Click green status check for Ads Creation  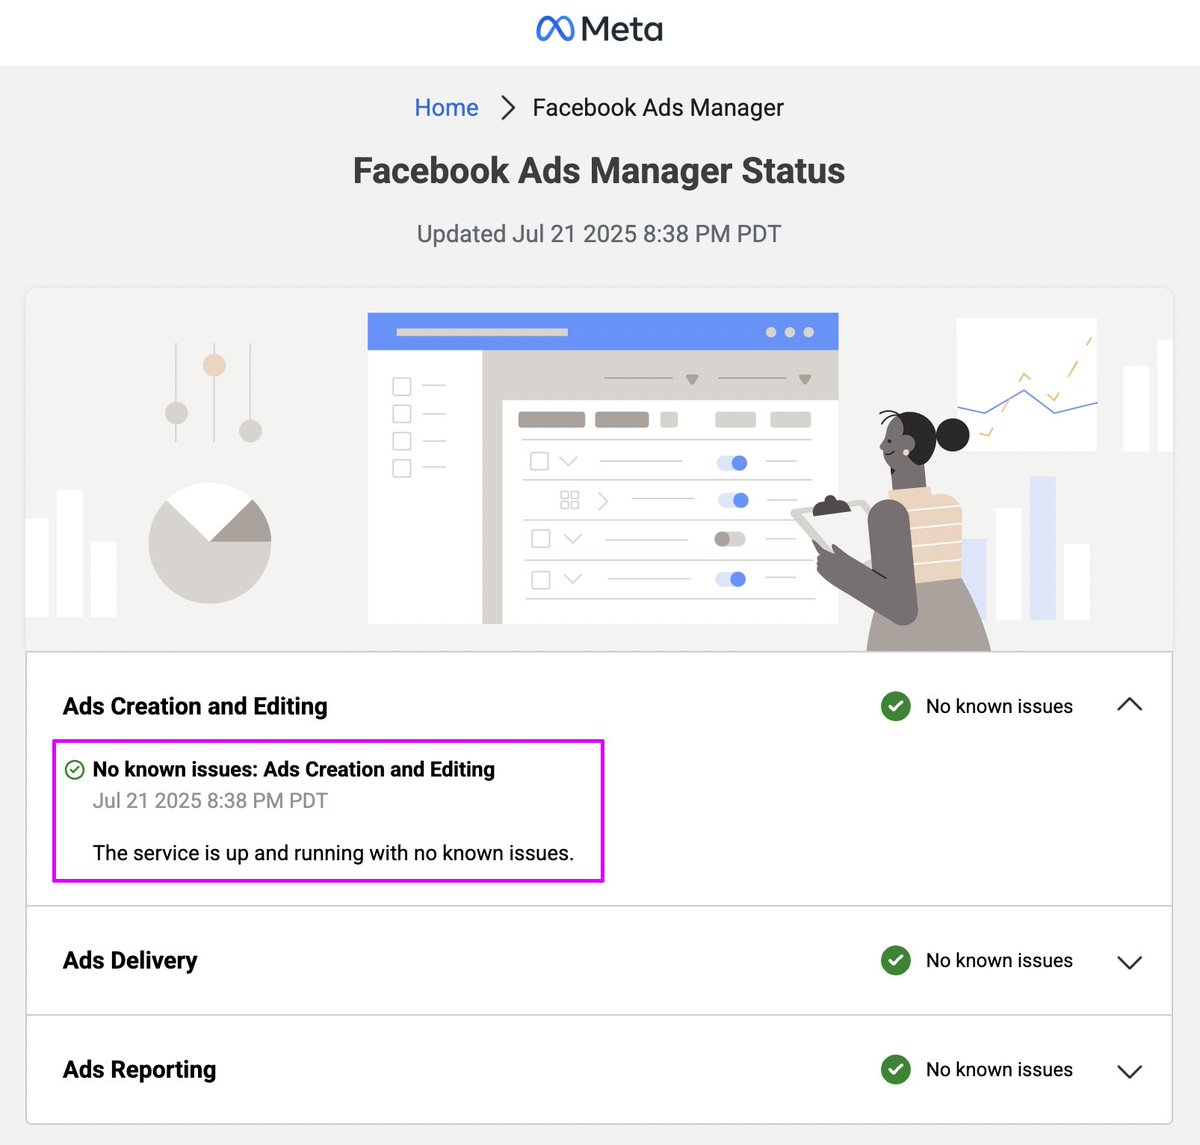(x=895, y=706)
